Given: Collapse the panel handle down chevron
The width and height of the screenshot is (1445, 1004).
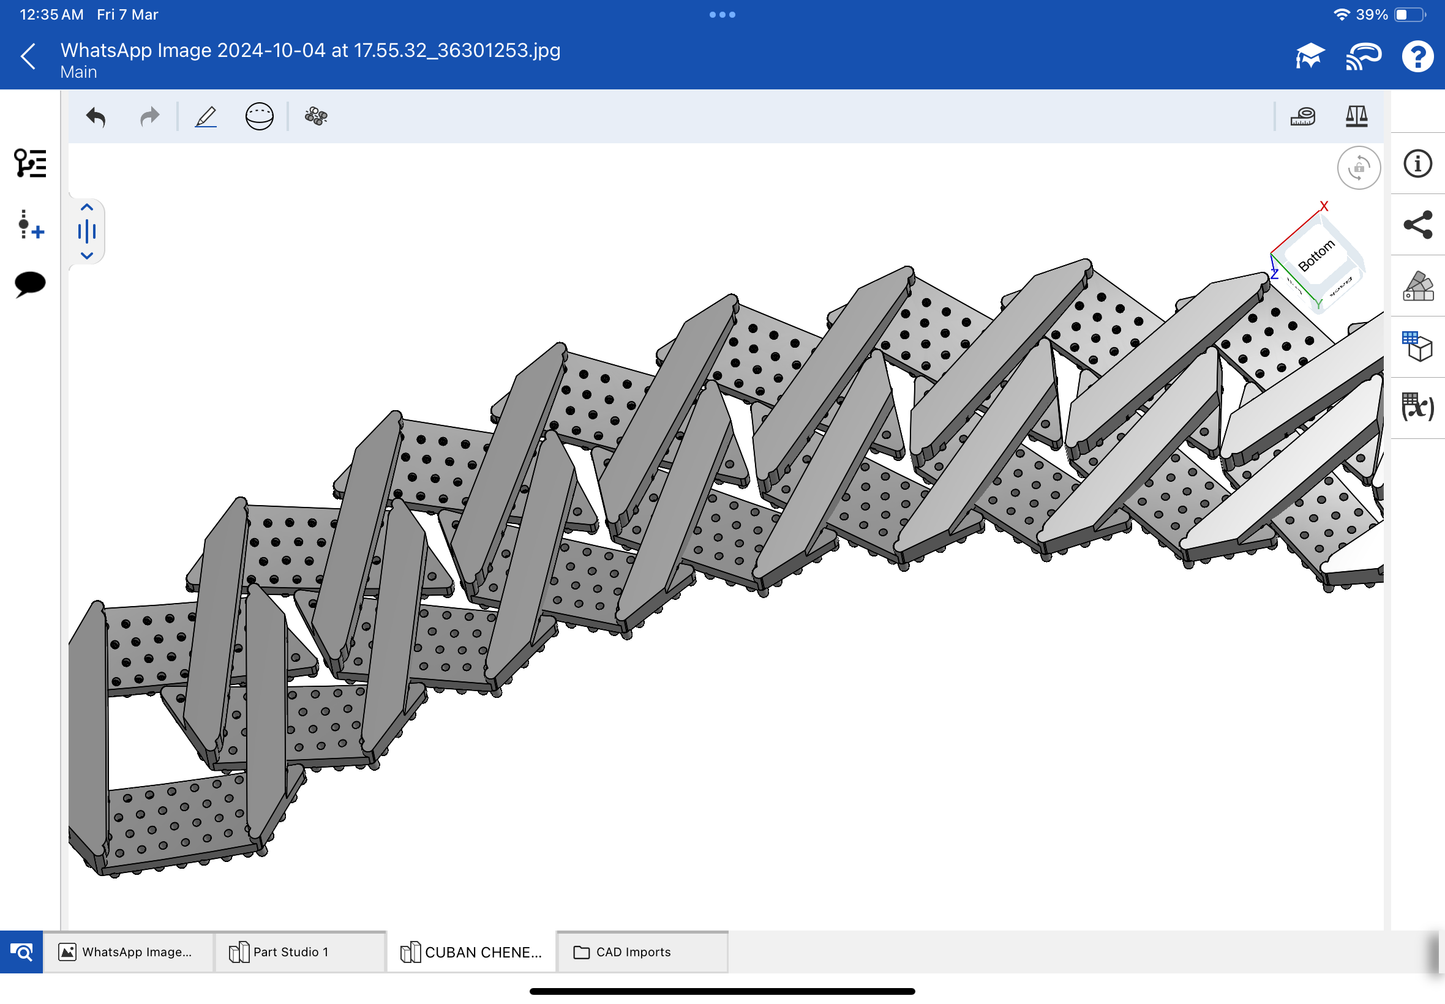Looking at the screenshot, I should click(x=87, y=256).
